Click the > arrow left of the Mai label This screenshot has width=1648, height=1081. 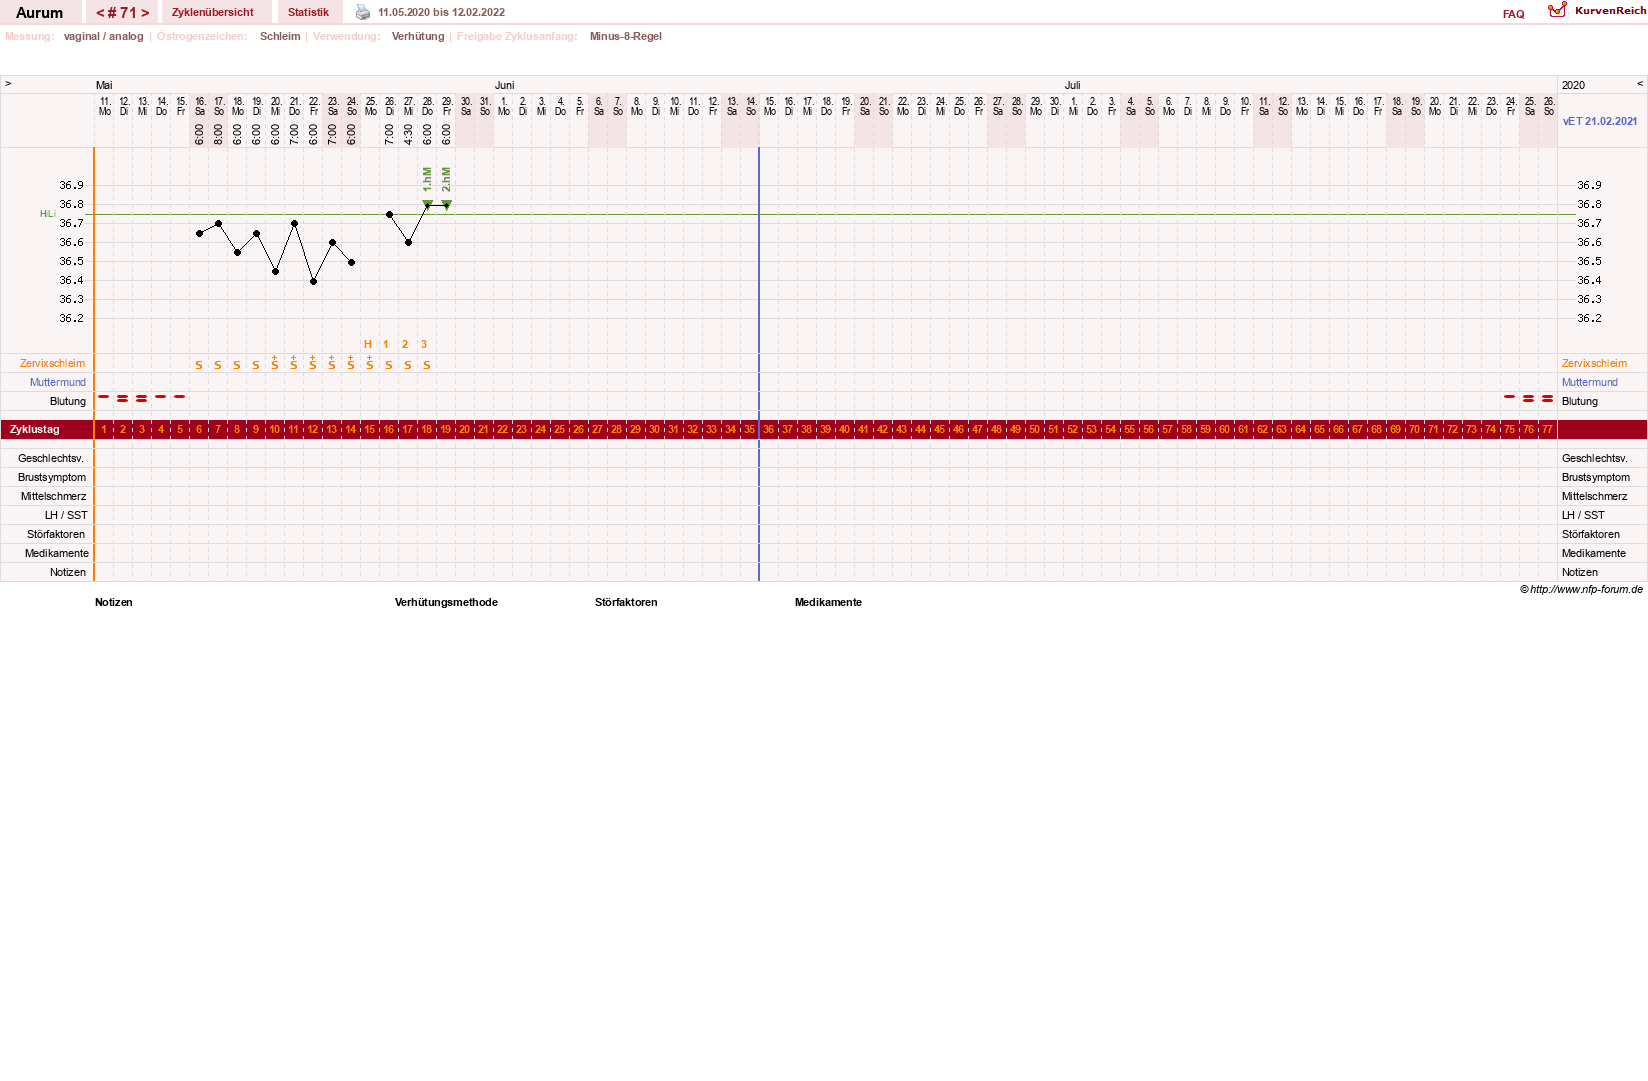tap(8, 84)
